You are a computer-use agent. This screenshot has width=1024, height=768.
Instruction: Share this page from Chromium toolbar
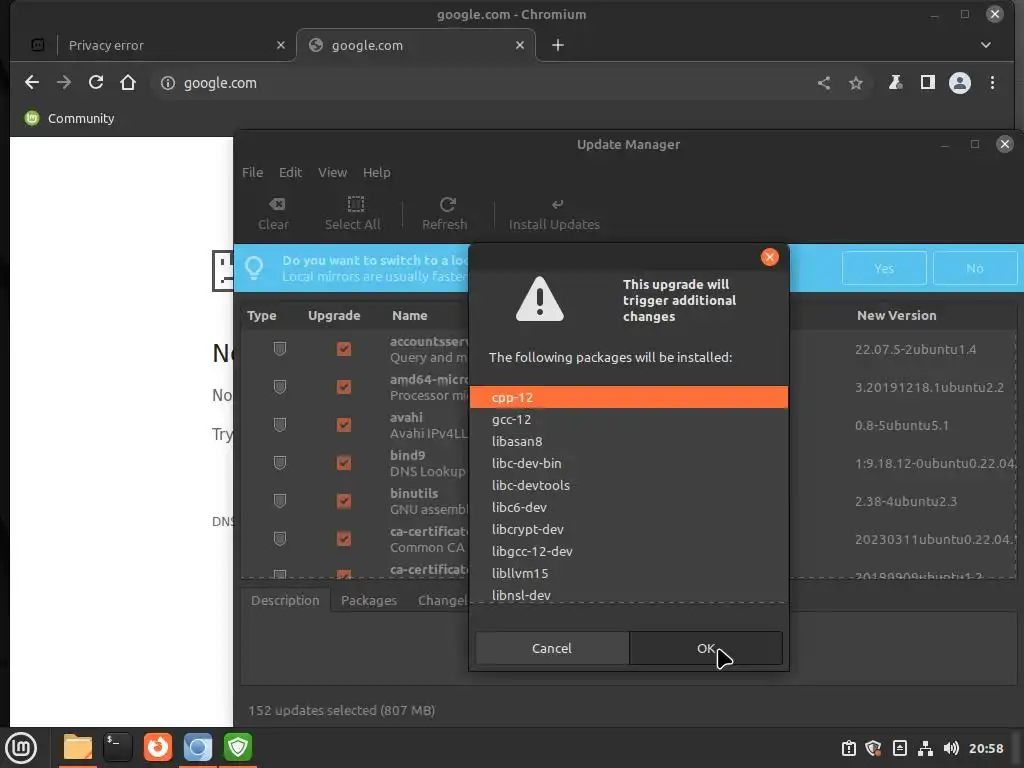pos(824,83)
